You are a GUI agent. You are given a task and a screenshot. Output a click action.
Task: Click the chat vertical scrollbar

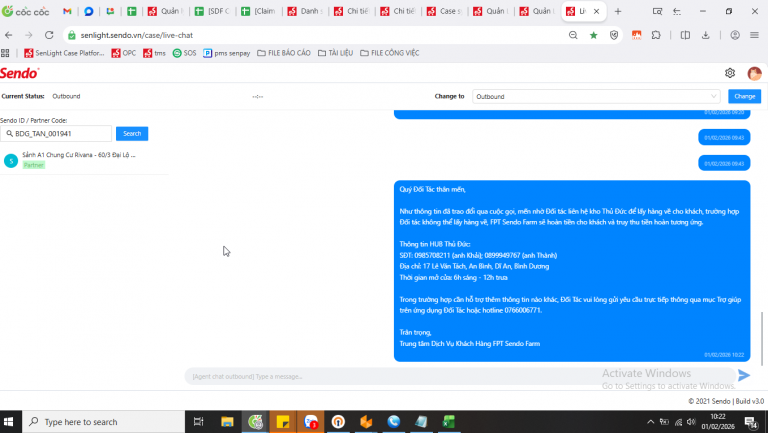(x=762, y=338)
